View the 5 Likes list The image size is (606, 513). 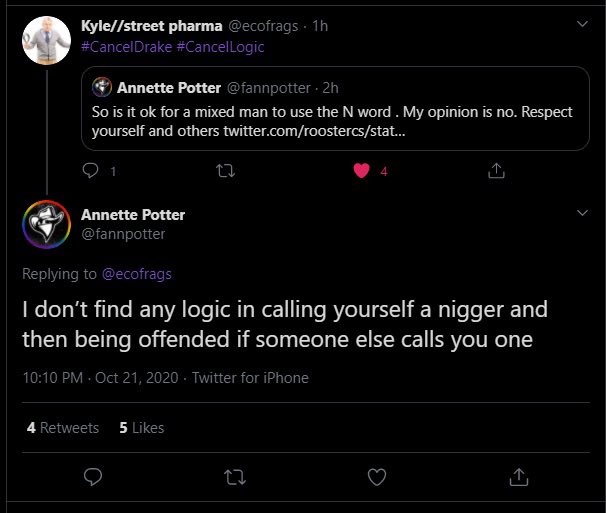142,428
